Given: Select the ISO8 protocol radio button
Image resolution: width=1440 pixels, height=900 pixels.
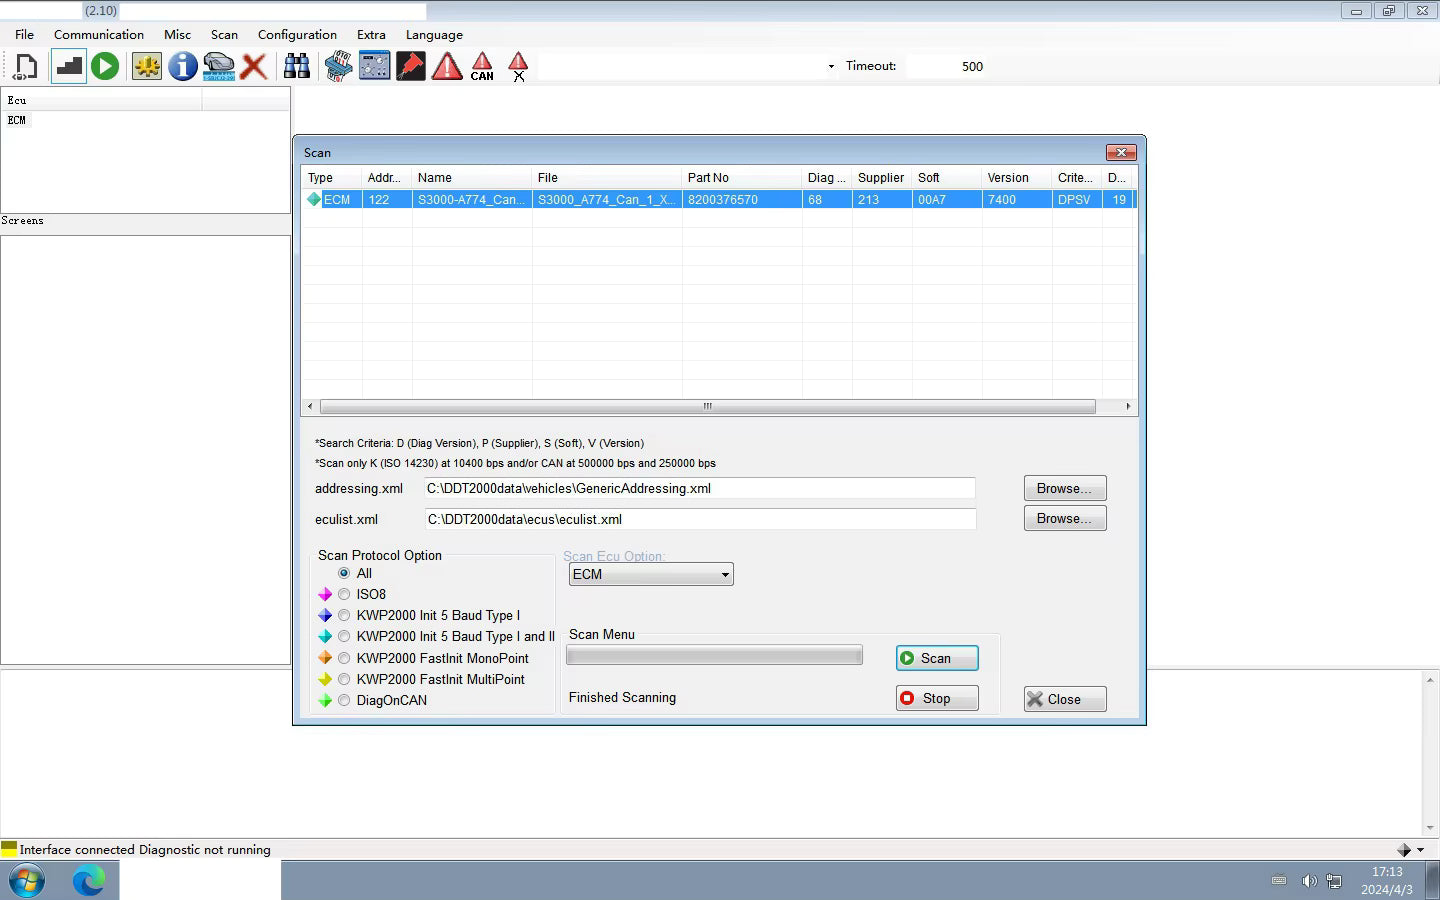Looking at the screenshot, I should pyautogui.click(x=344, y=594).
